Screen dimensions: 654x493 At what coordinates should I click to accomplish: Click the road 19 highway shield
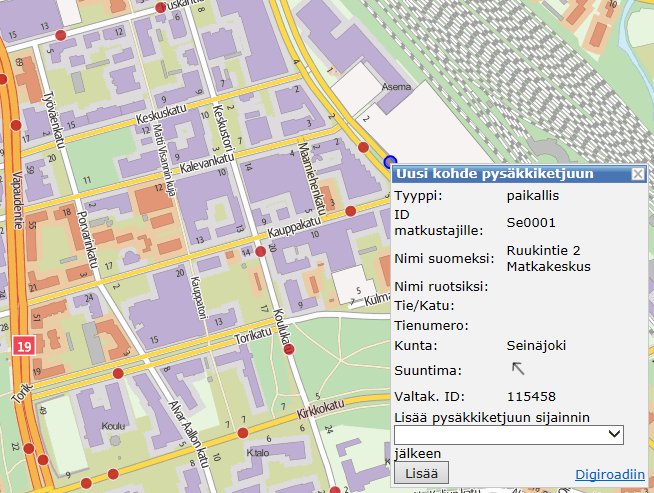coord(24,345)
